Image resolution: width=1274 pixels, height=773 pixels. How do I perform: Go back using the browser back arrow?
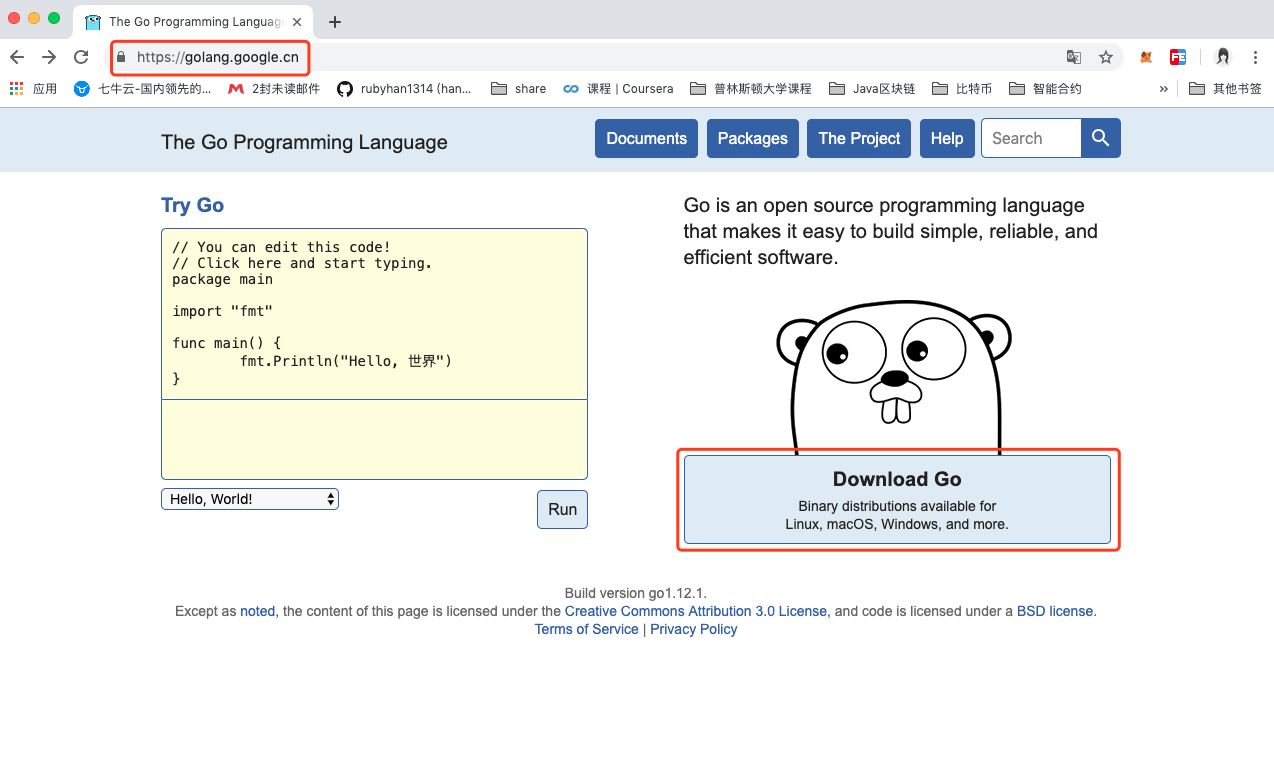tap(17, 57)
